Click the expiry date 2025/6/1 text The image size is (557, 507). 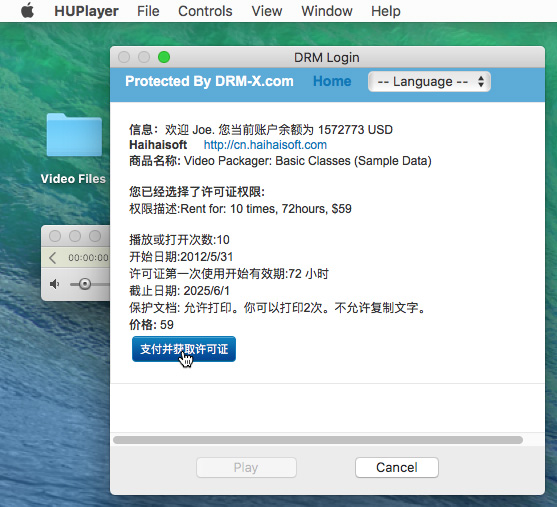click(x=207, y=291)
